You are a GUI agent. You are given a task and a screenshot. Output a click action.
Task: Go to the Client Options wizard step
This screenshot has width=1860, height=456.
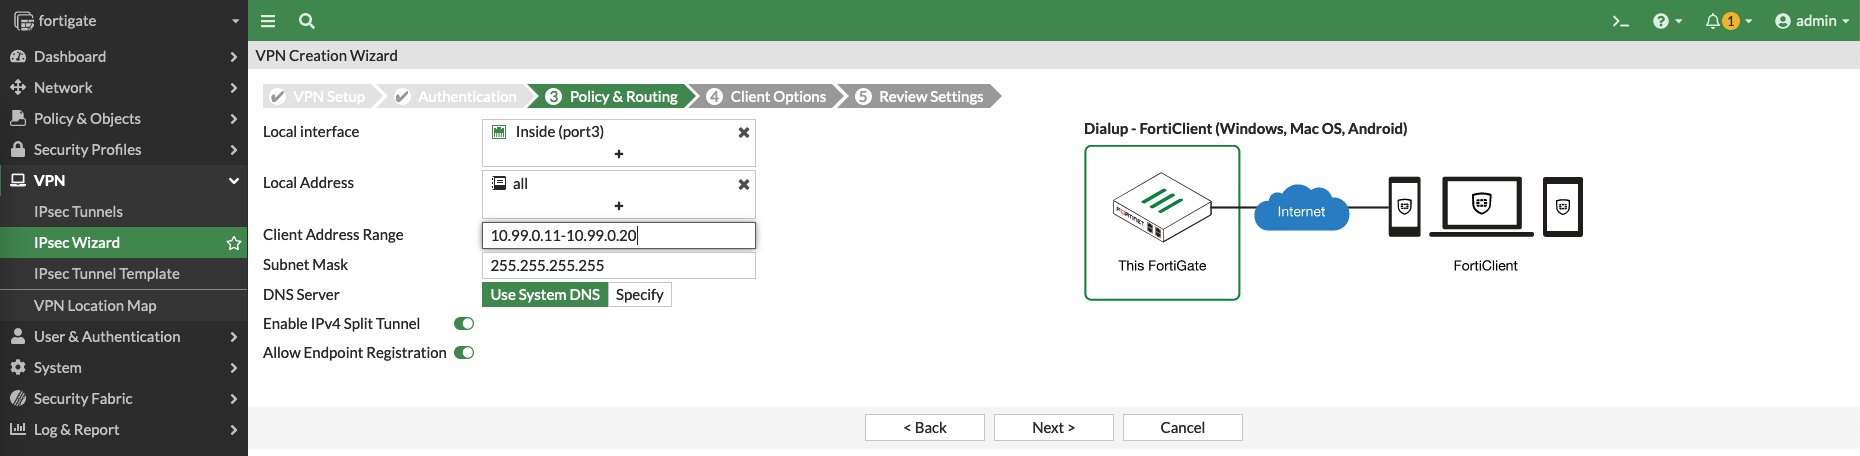coord(767,97)
